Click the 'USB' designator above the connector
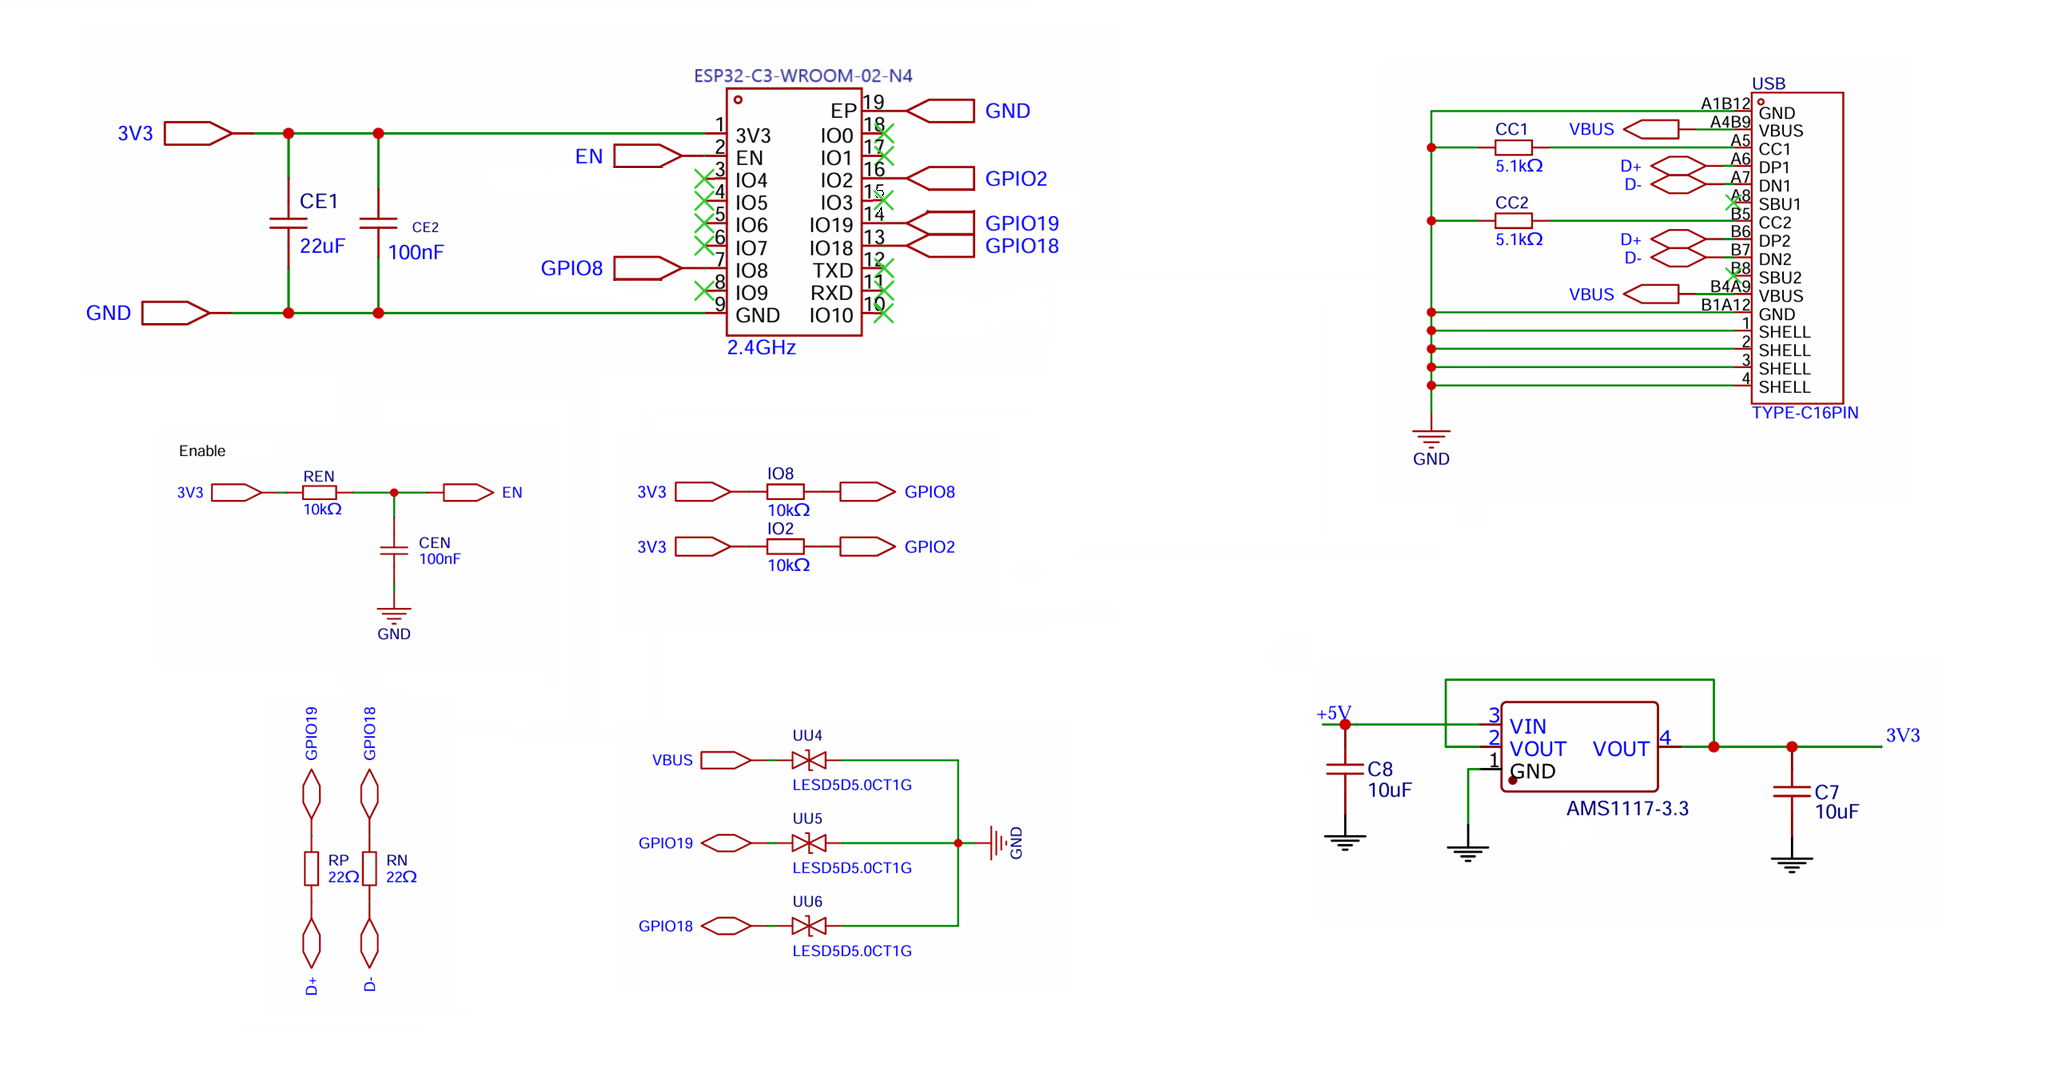2072x1069 pixels. (x=1768, y=84)
